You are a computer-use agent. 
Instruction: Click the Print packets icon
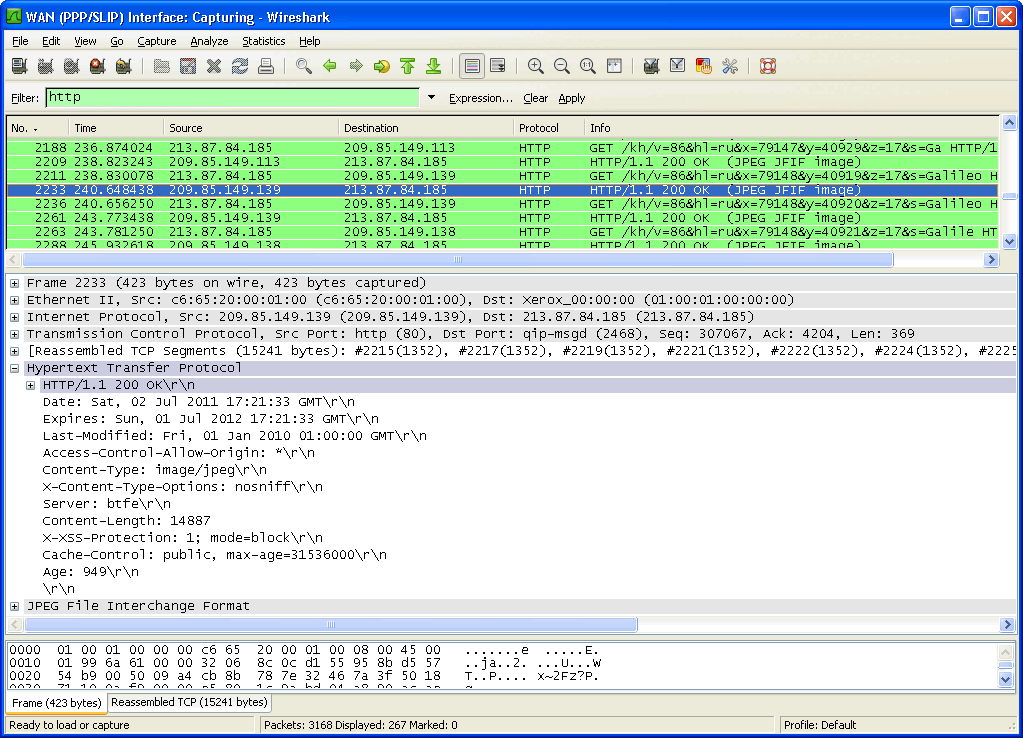266,67
